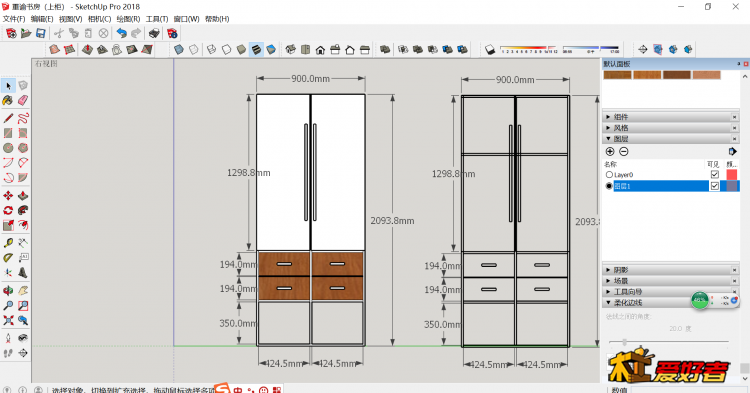
Task: Click the Undo arrow
Action: pos(121,33)
